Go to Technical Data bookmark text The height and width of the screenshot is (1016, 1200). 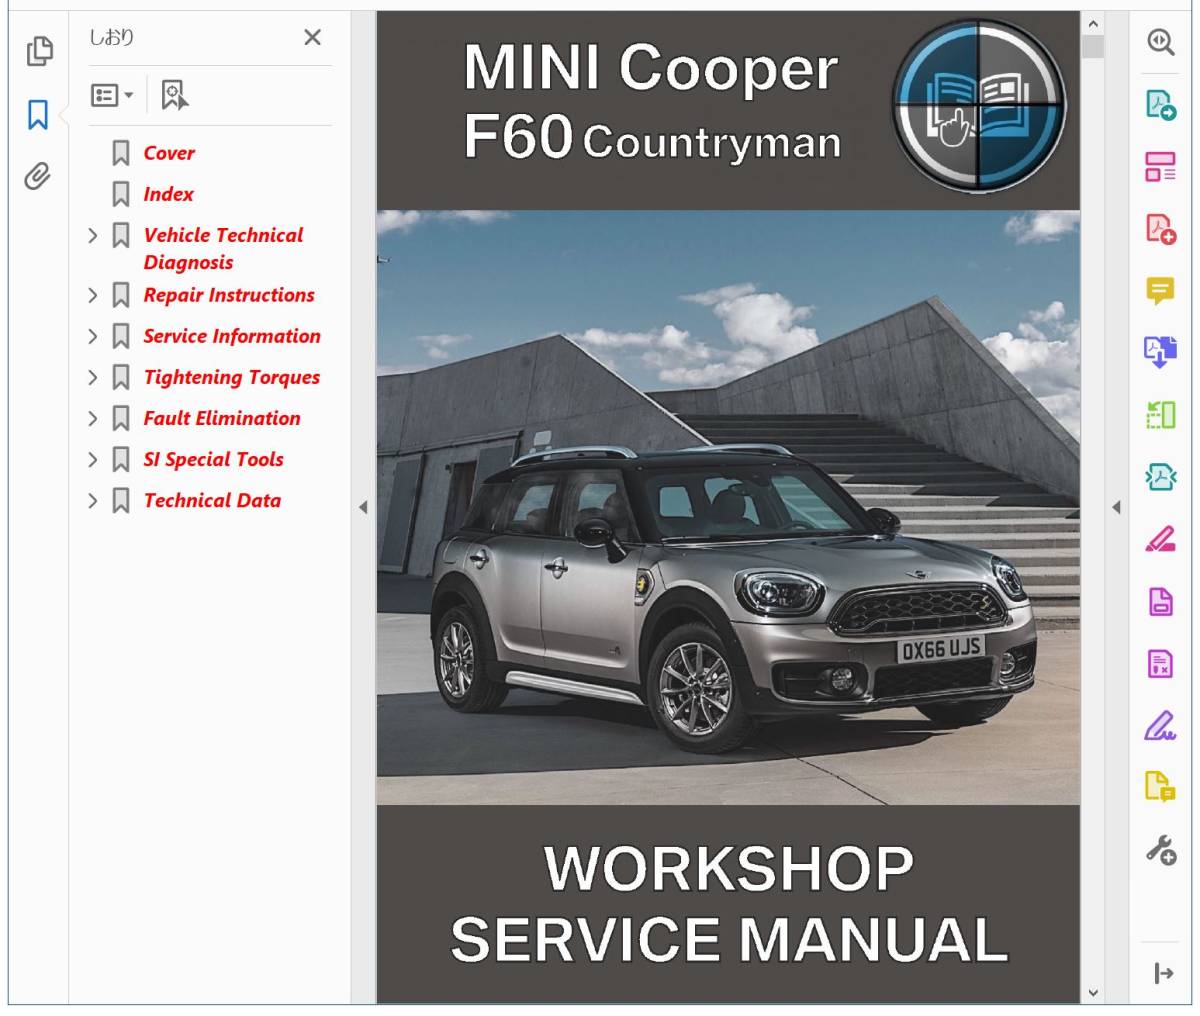tap(212, 500)
